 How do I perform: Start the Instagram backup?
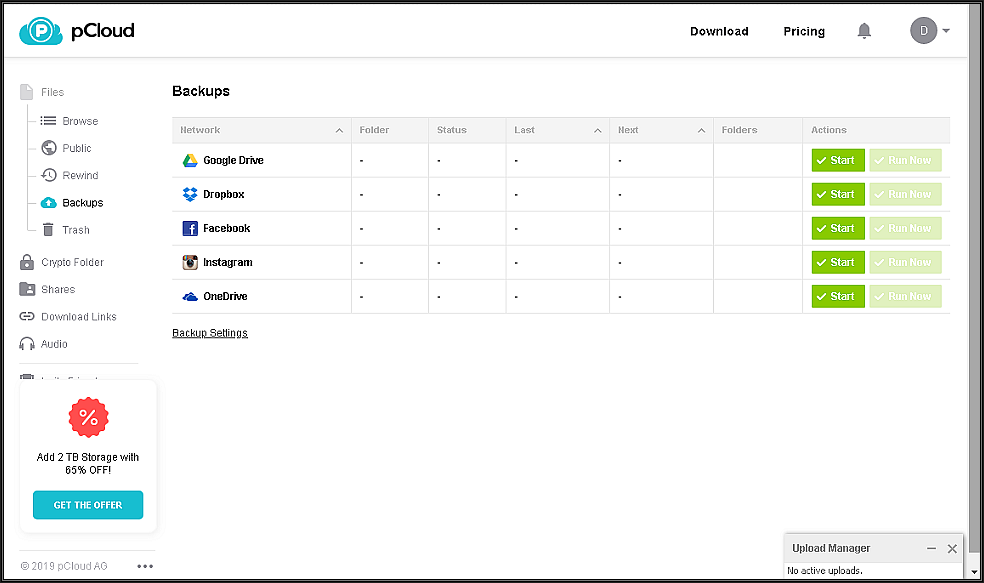(838, 262)
